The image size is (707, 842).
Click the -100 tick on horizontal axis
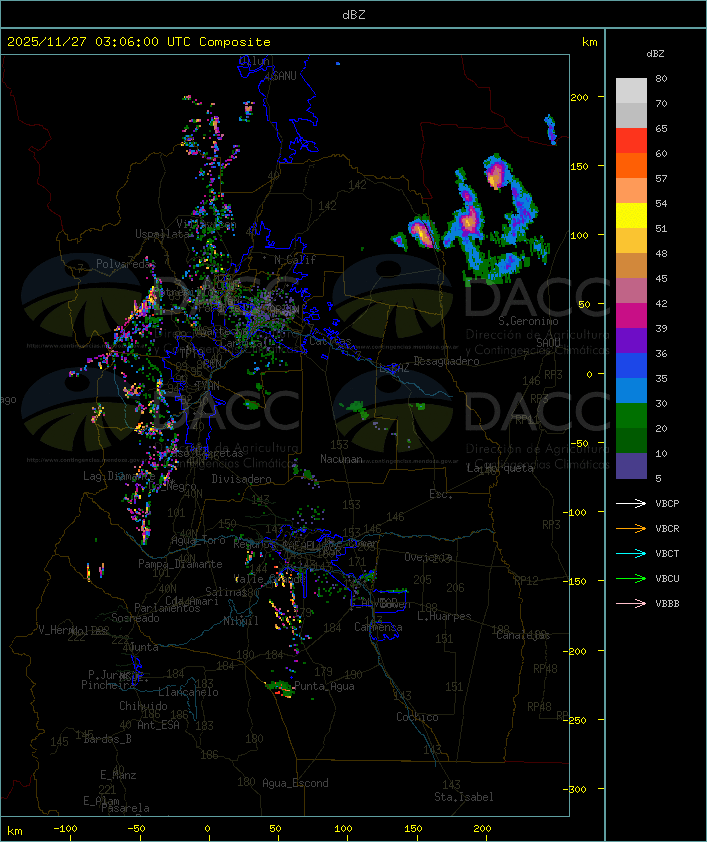tap(65, 829)
